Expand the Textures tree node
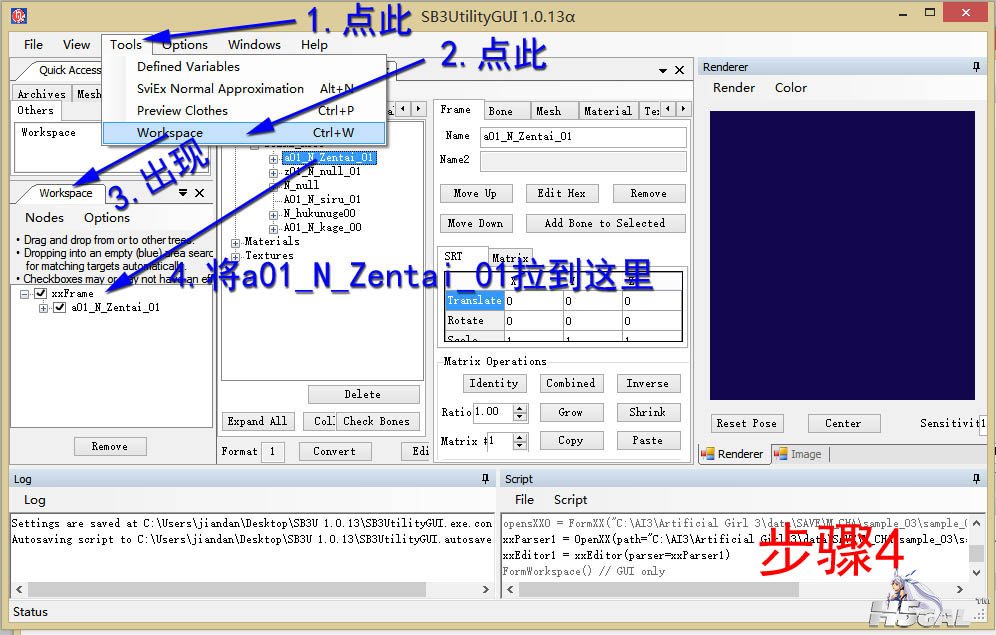The height and width of the screenshot is (635, 996). pyautogui.click(x=235, y=257)
